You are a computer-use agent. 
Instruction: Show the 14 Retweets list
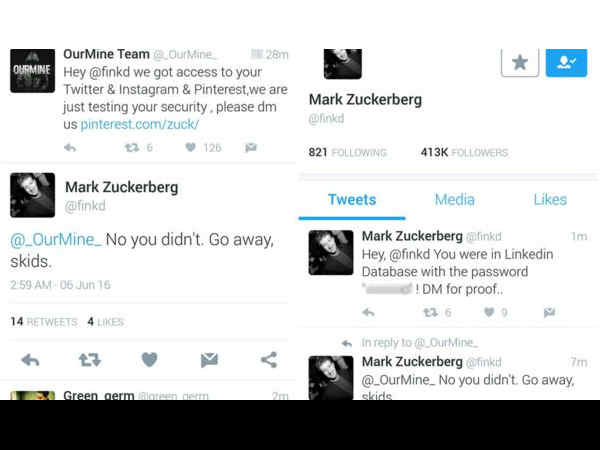(43, 322)
